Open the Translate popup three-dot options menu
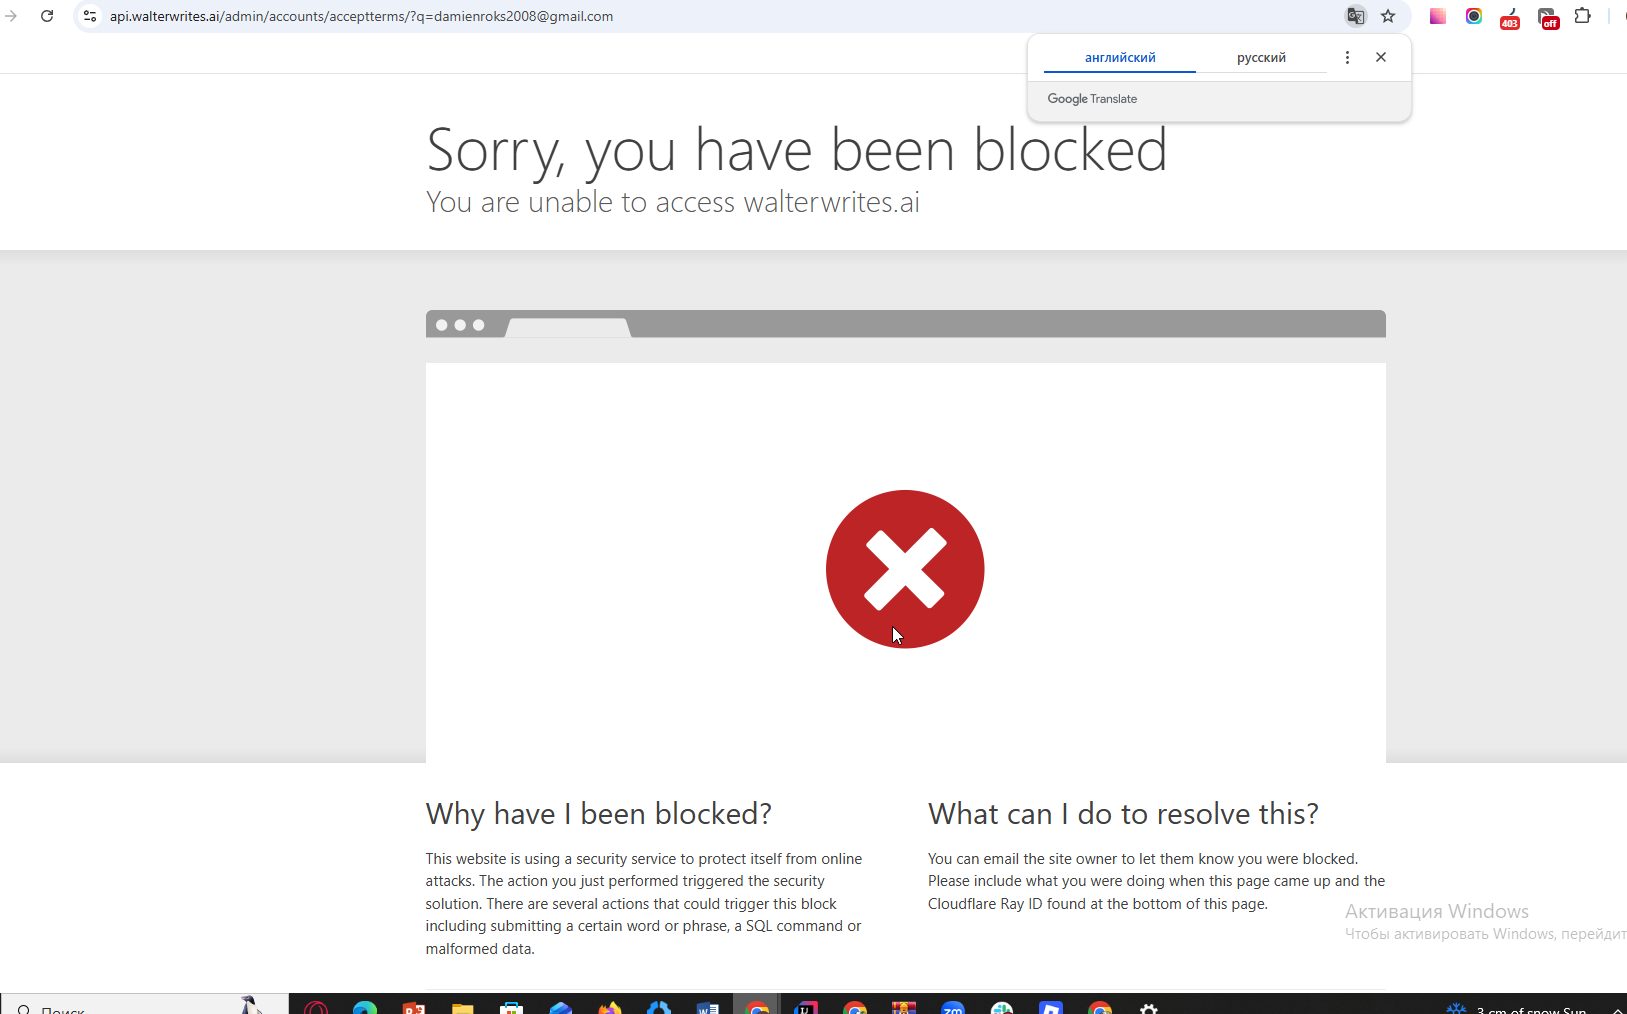1627x1014 pixels. point(1347,58)
